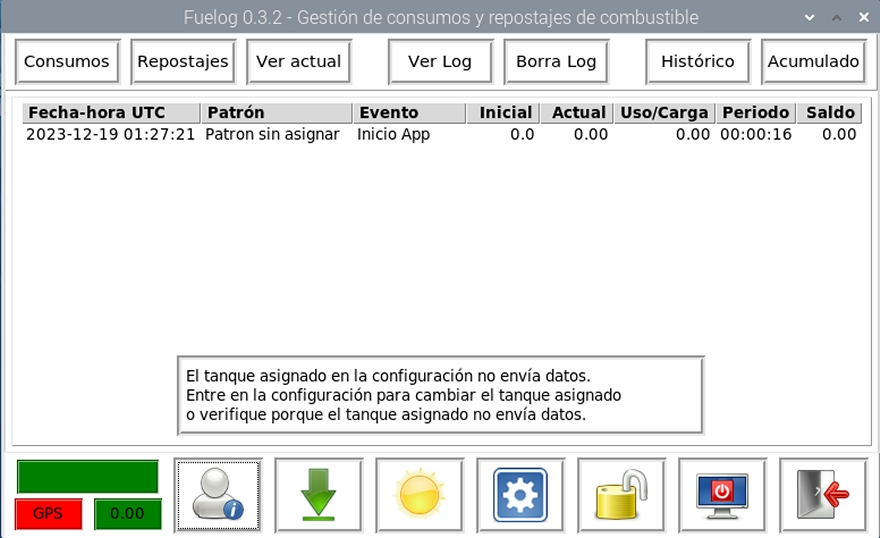Image resolution: width=880 pixels, height=538 pixels.
Task: Click the user info profile icon
Action: (218, 494)
